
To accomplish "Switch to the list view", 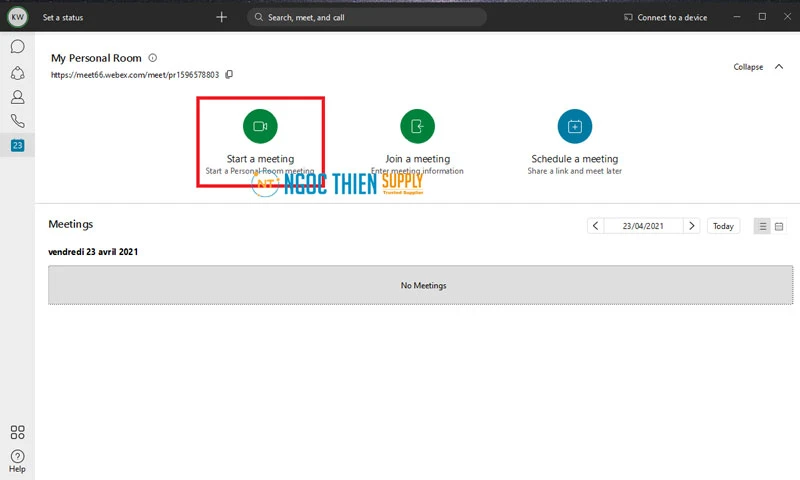I will pyautogui.click(x=762, y=226).
